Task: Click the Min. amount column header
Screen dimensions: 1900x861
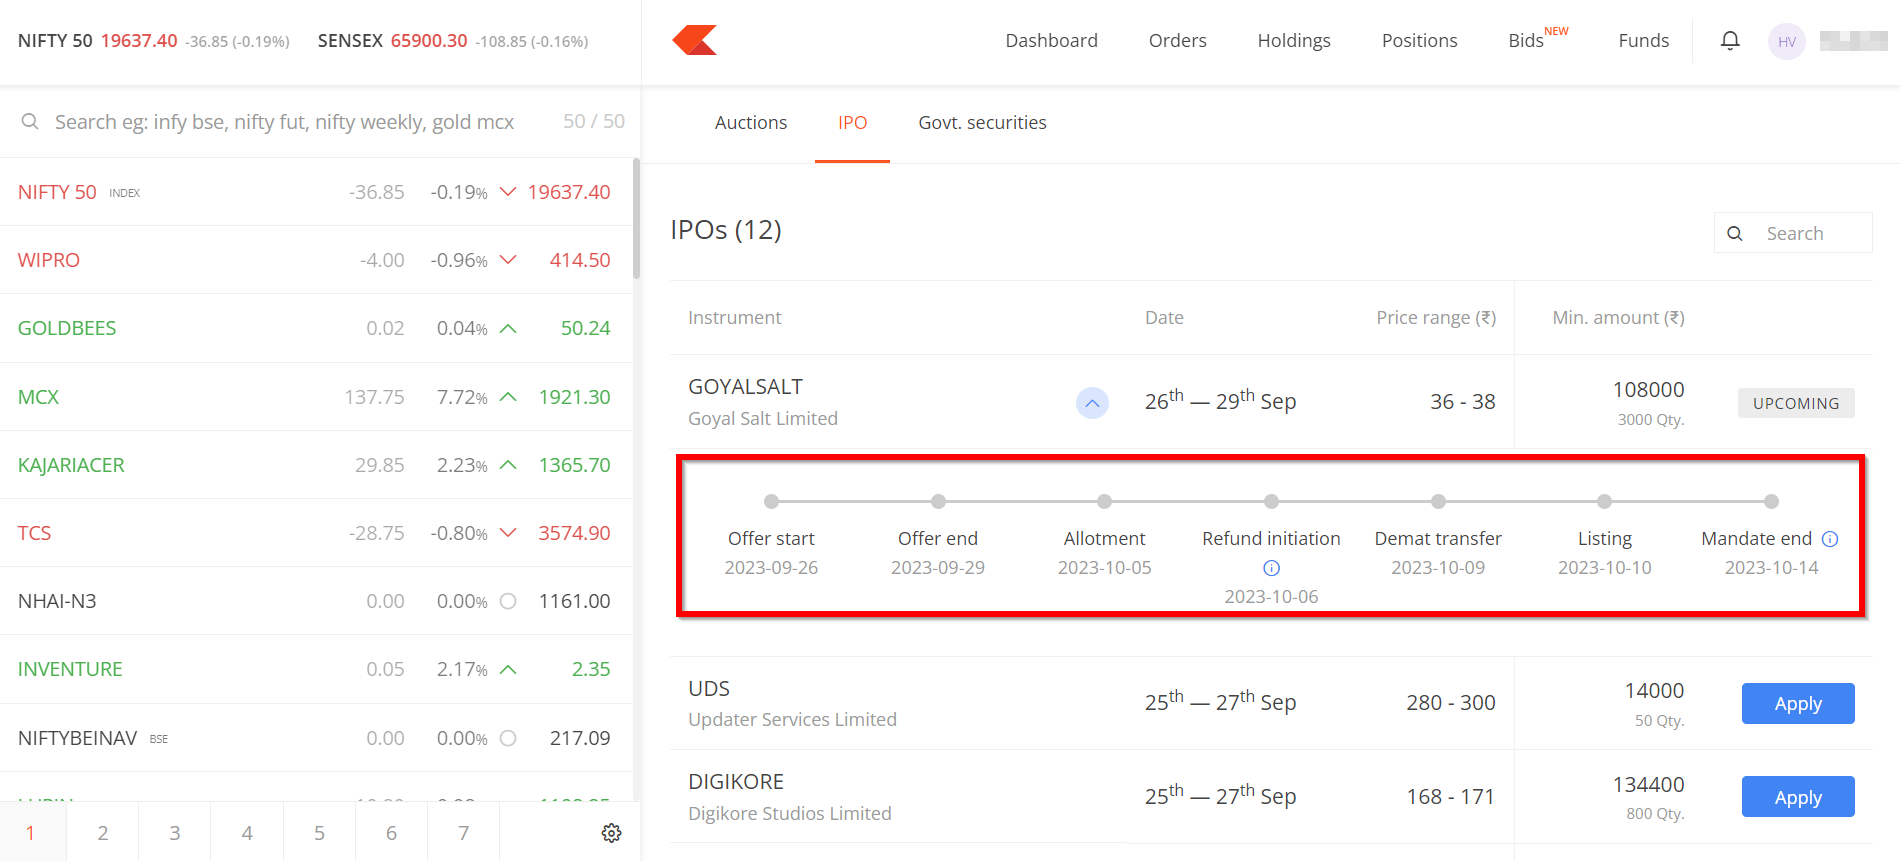Action: coord(1618,318)
